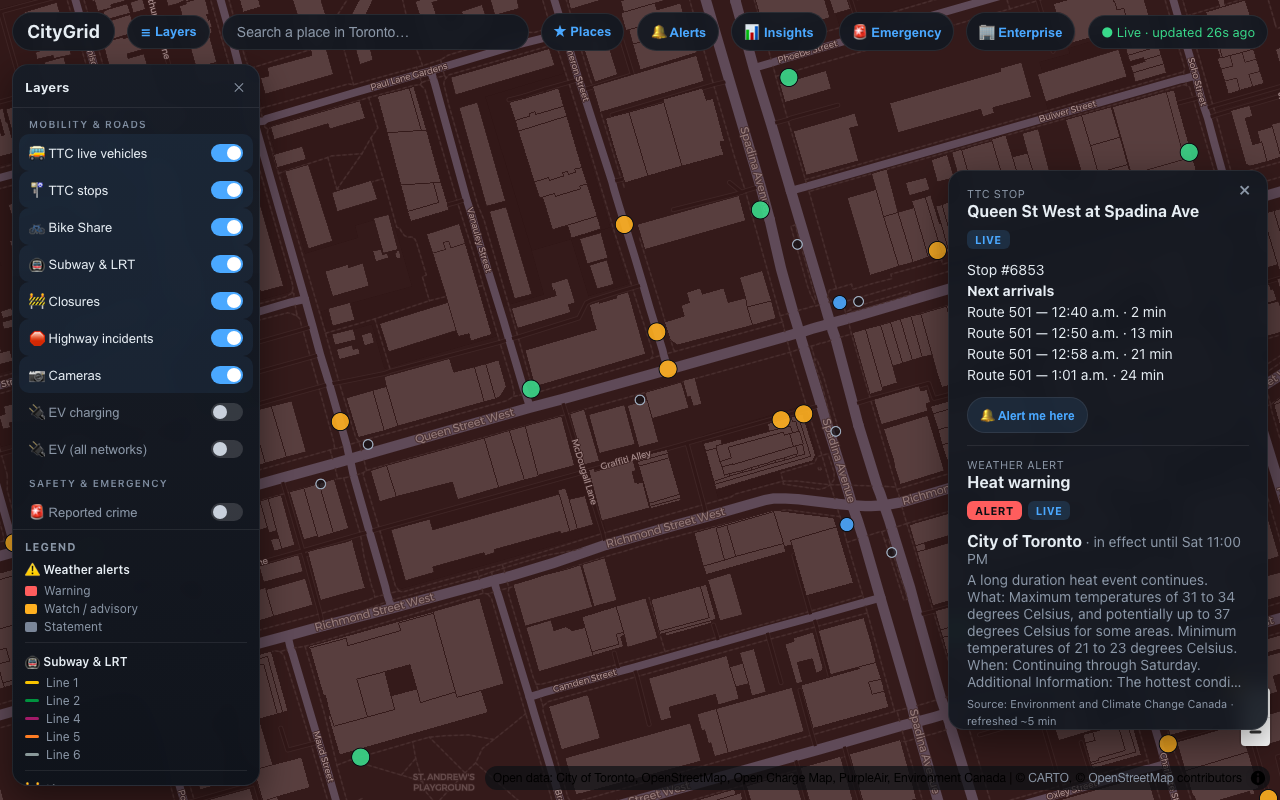Click the Subway & LRT layer row icon
The image size is (1280, 800).
(37, 264)
